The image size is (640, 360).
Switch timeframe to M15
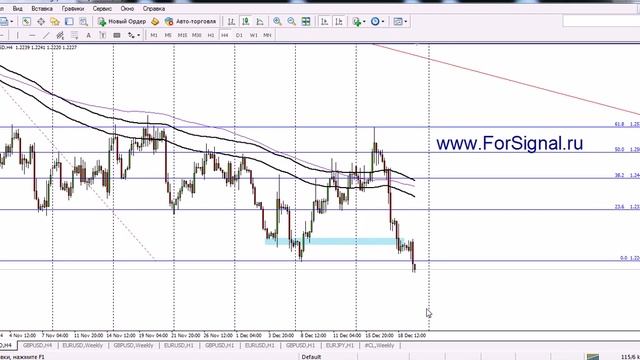pos(182,36)
